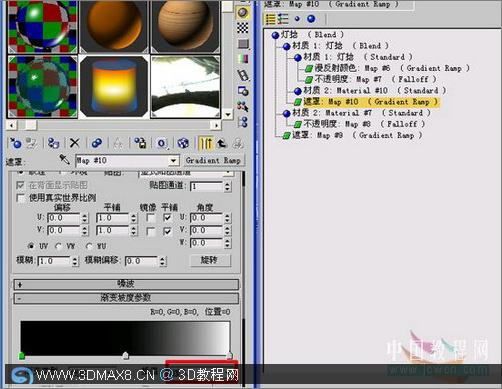502x389 pixels.
Task: Enable the U 镜像 mirror checkbox
Action: pyautogui.click(x=151, y=218)
